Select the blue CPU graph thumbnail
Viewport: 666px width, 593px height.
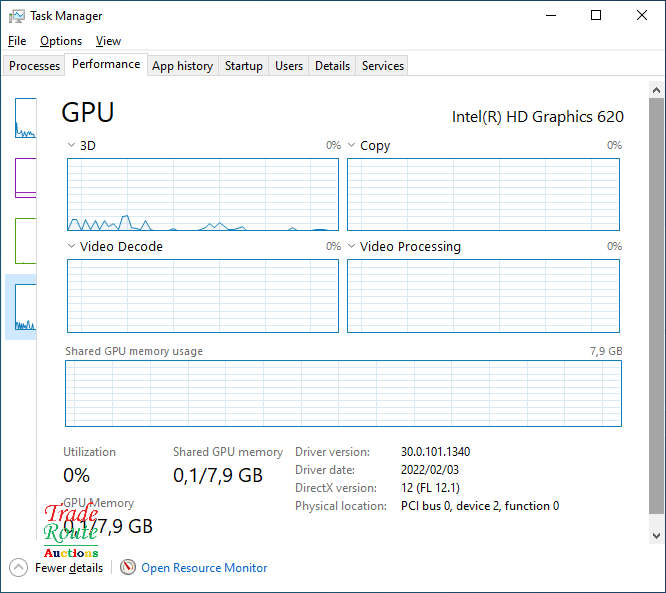tap(25, 118)
